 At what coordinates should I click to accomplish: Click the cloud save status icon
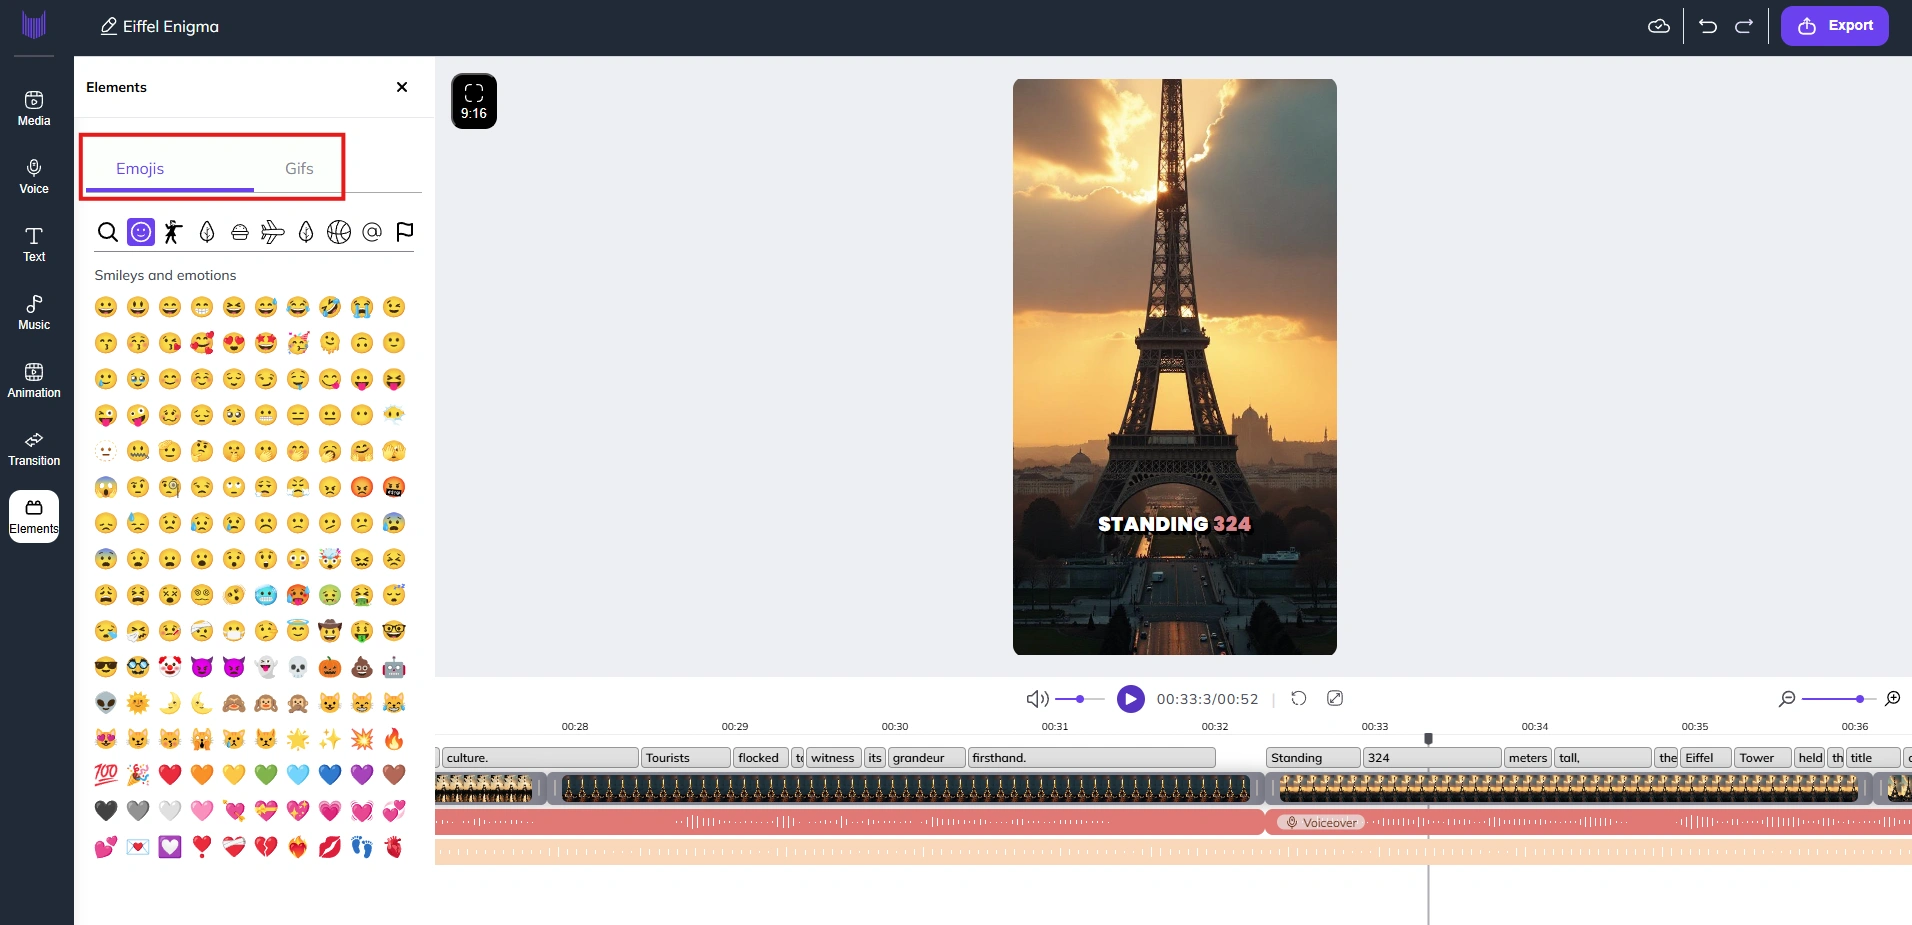point(1659,26)
